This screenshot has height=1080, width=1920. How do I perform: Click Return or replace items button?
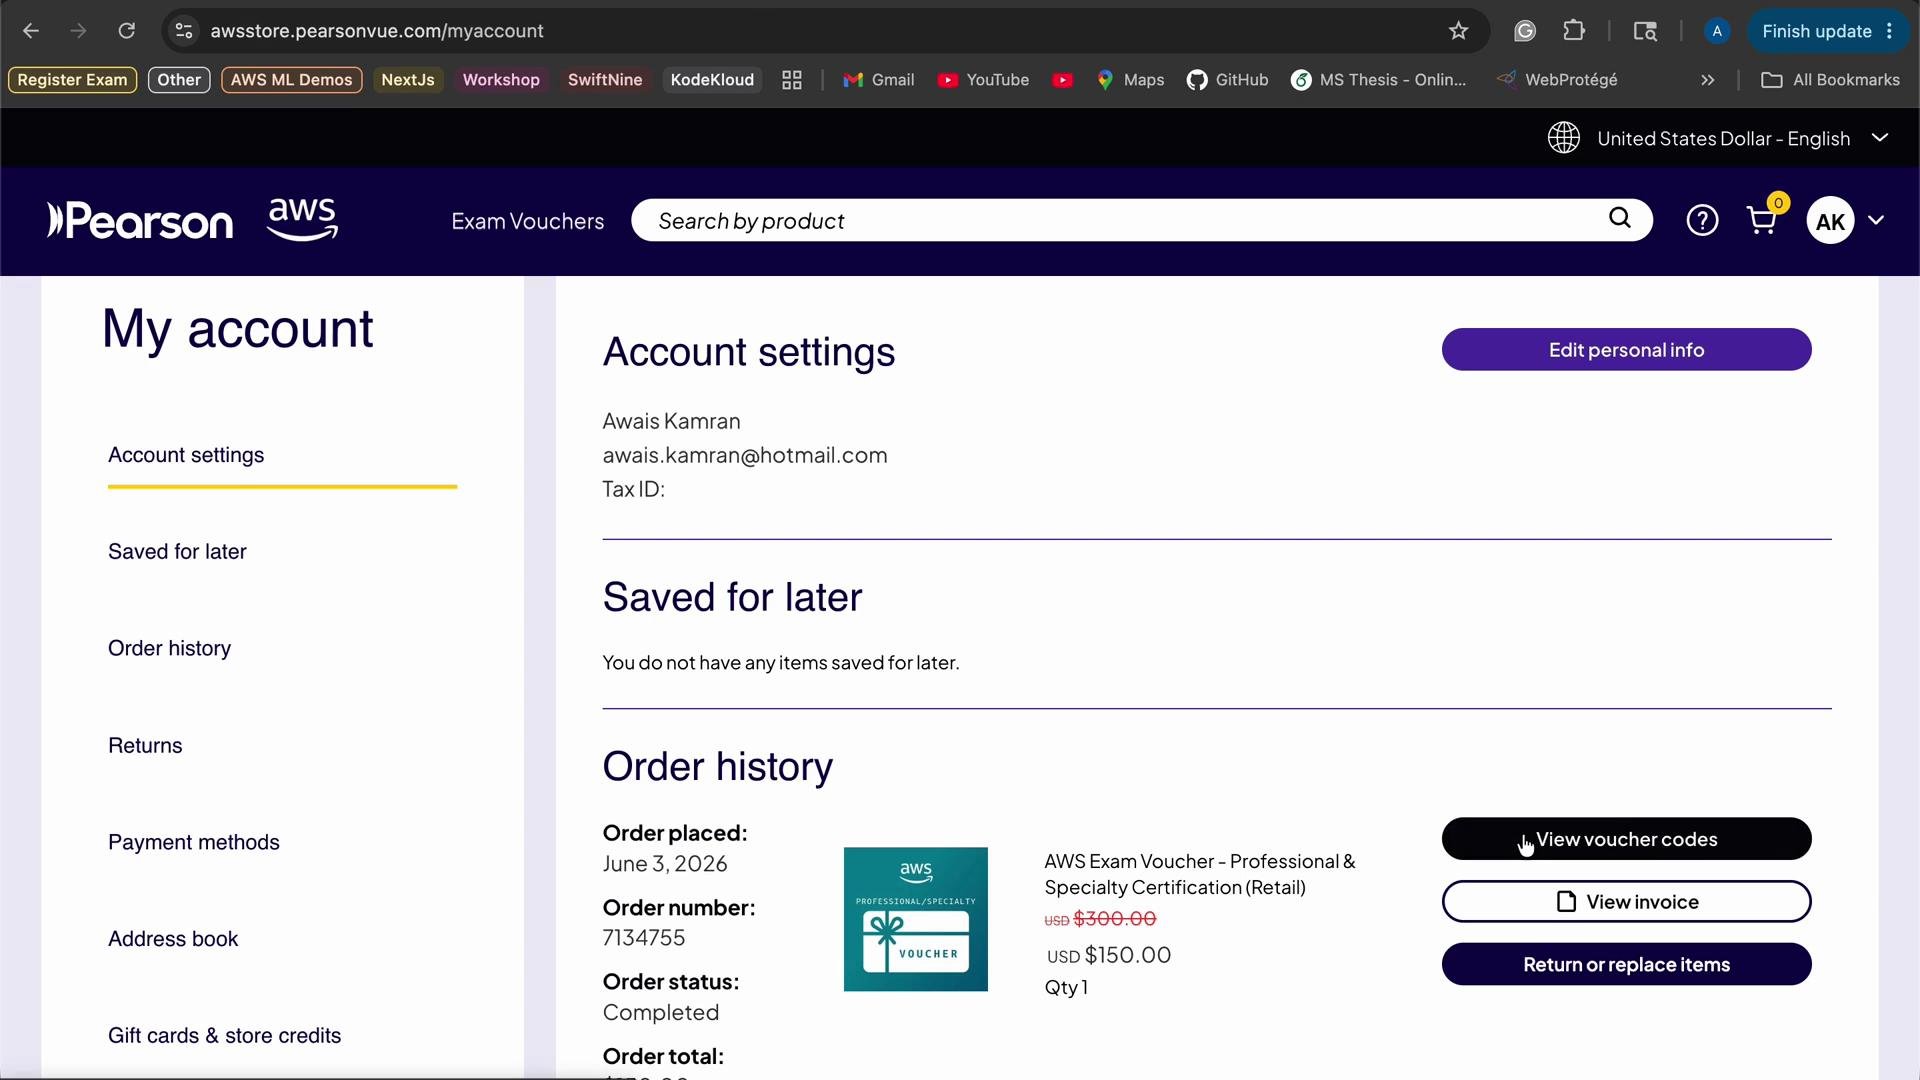[x=1626, y=965]
